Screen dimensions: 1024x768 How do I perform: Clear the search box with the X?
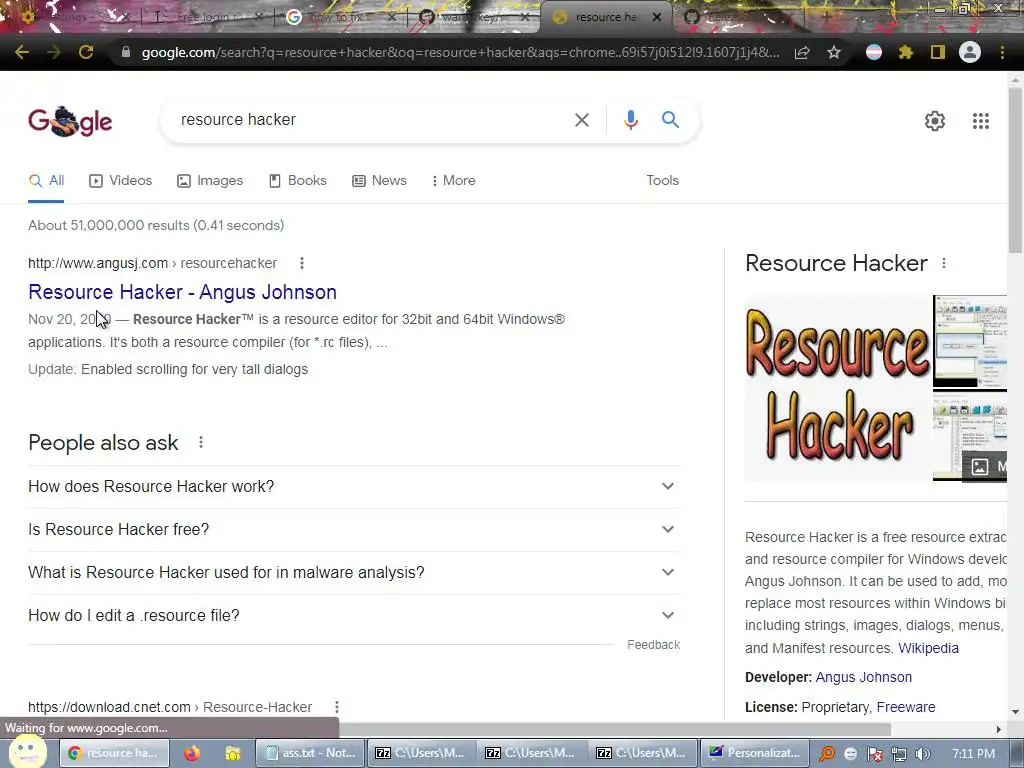point(581,120)
